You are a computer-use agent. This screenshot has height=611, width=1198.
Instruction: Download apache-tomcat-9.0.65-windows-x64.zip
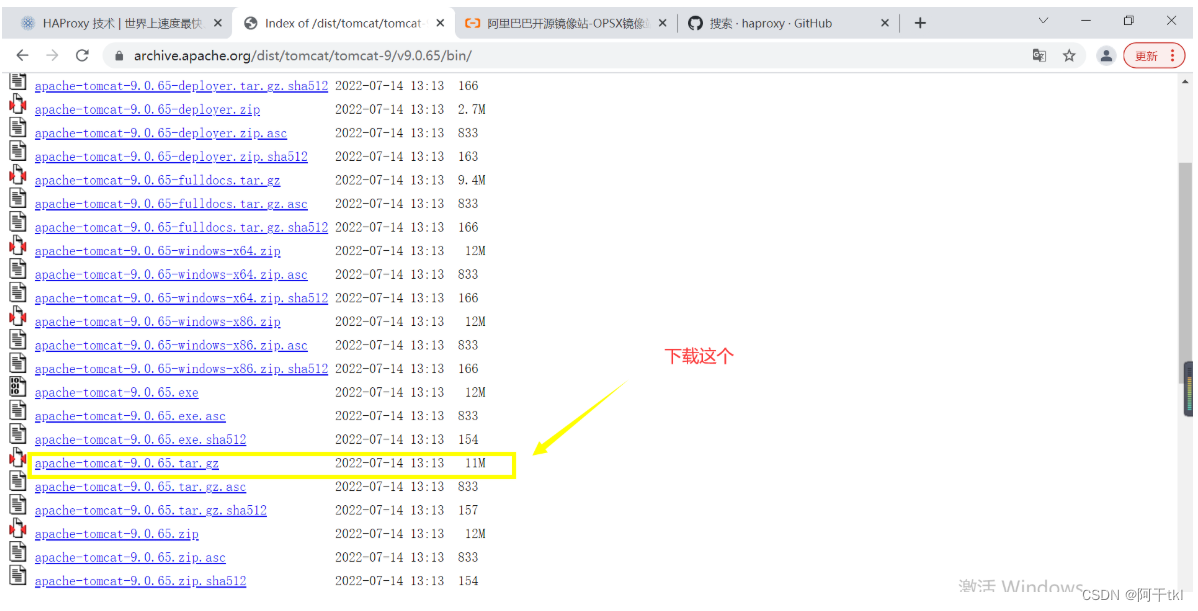pos(157,251)
